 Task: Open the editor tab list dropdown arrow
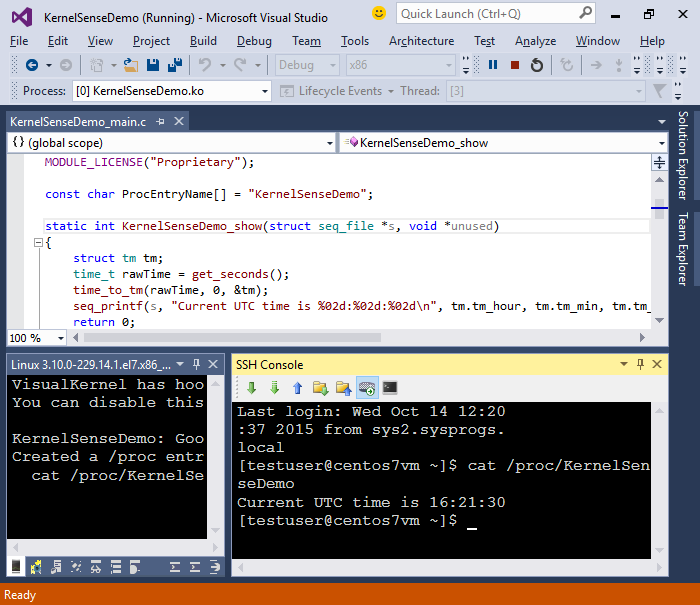pyautogui.click(x=662, y=122)
